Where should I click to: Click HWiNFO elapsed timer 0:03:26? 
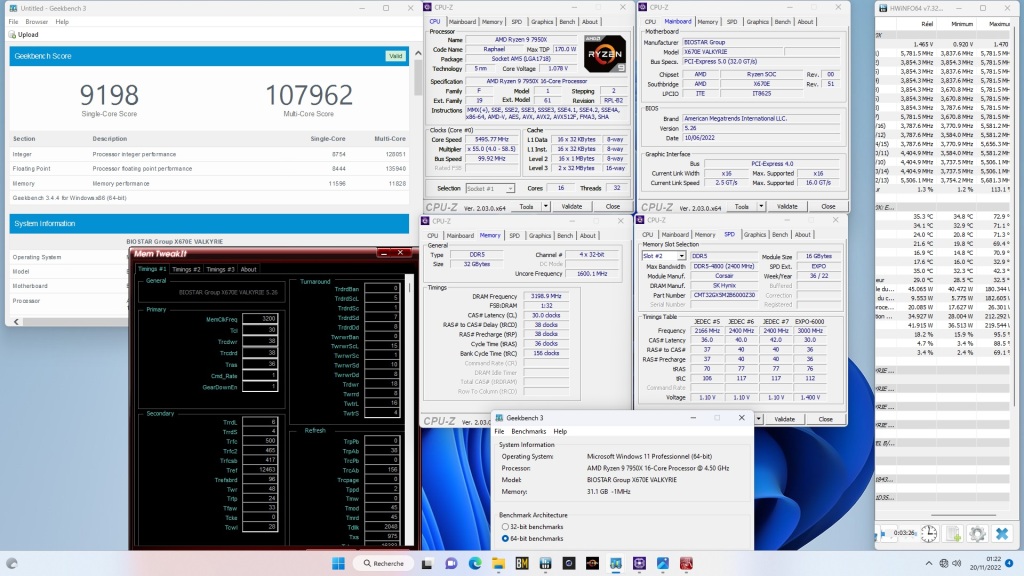click(x=904, y=533)
